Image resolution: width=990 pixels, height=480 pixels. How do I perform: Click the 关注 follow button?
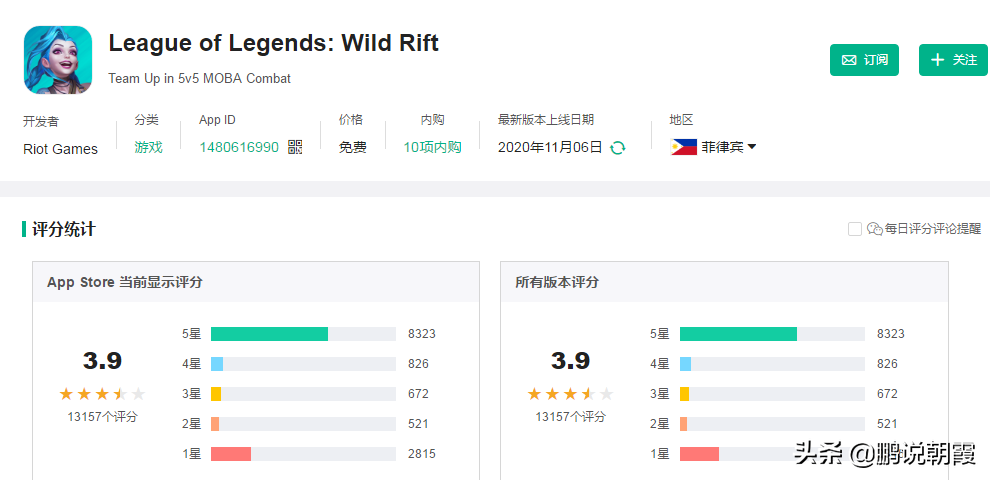pyautogui.click(x=953, y=60)
